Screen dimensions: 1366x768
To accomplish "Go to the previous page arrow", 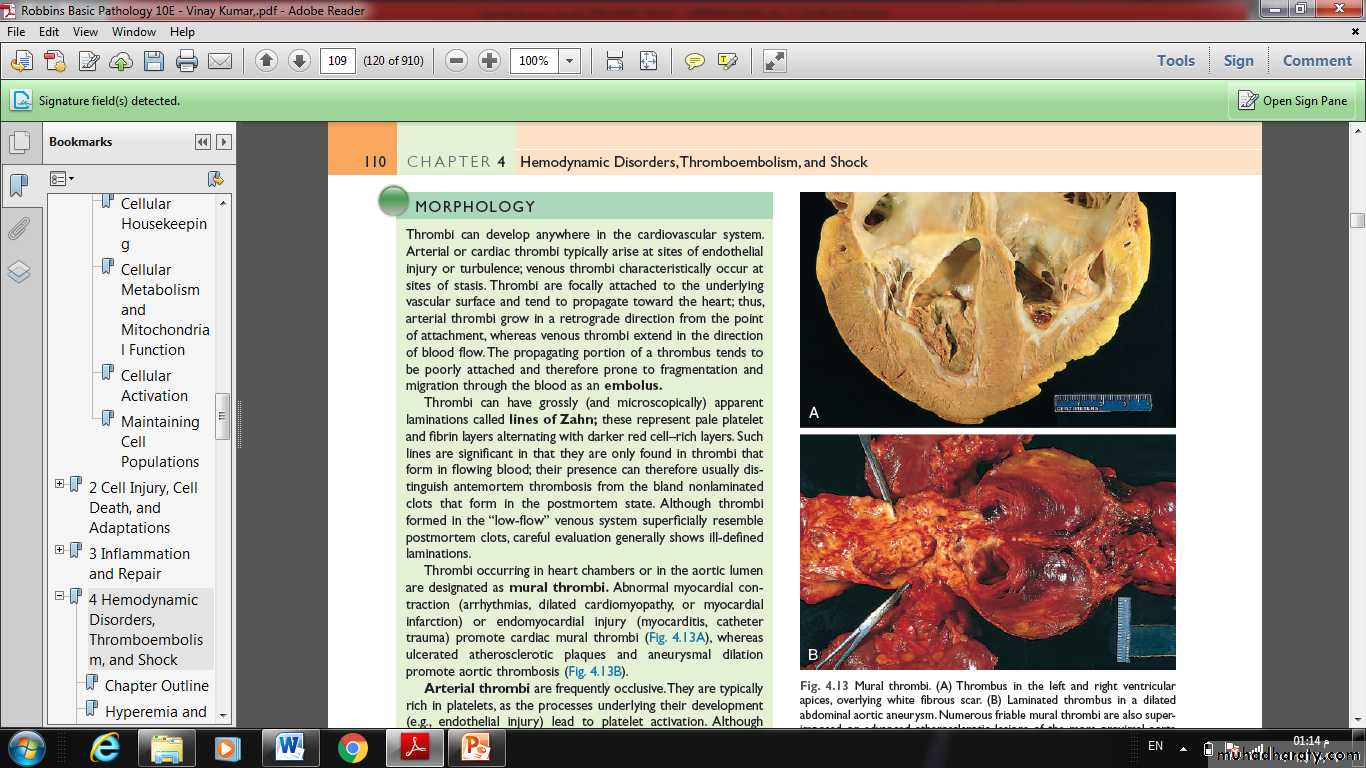I will point(266,61).
